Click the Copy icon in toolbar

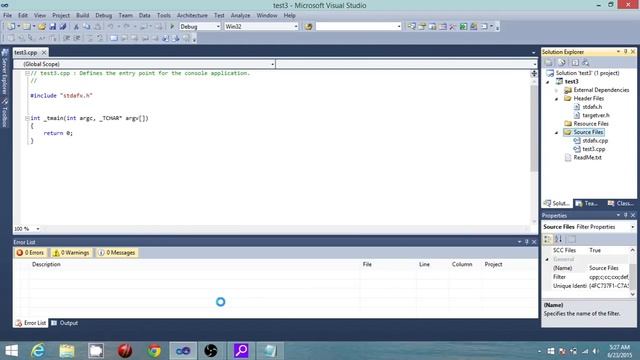click(87, 27)
